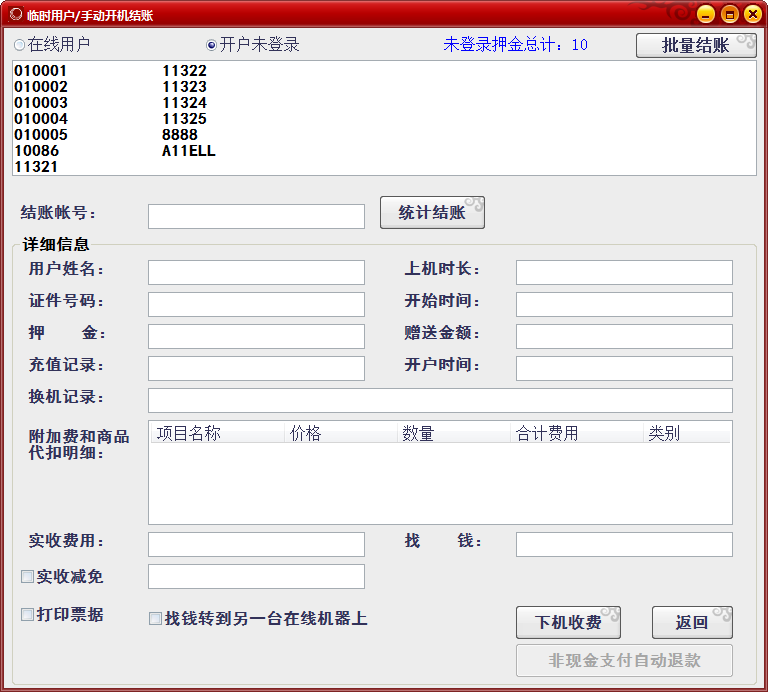Focus the 换机记录 field
This screenshot has width=768, height=692.
point(440,400)
